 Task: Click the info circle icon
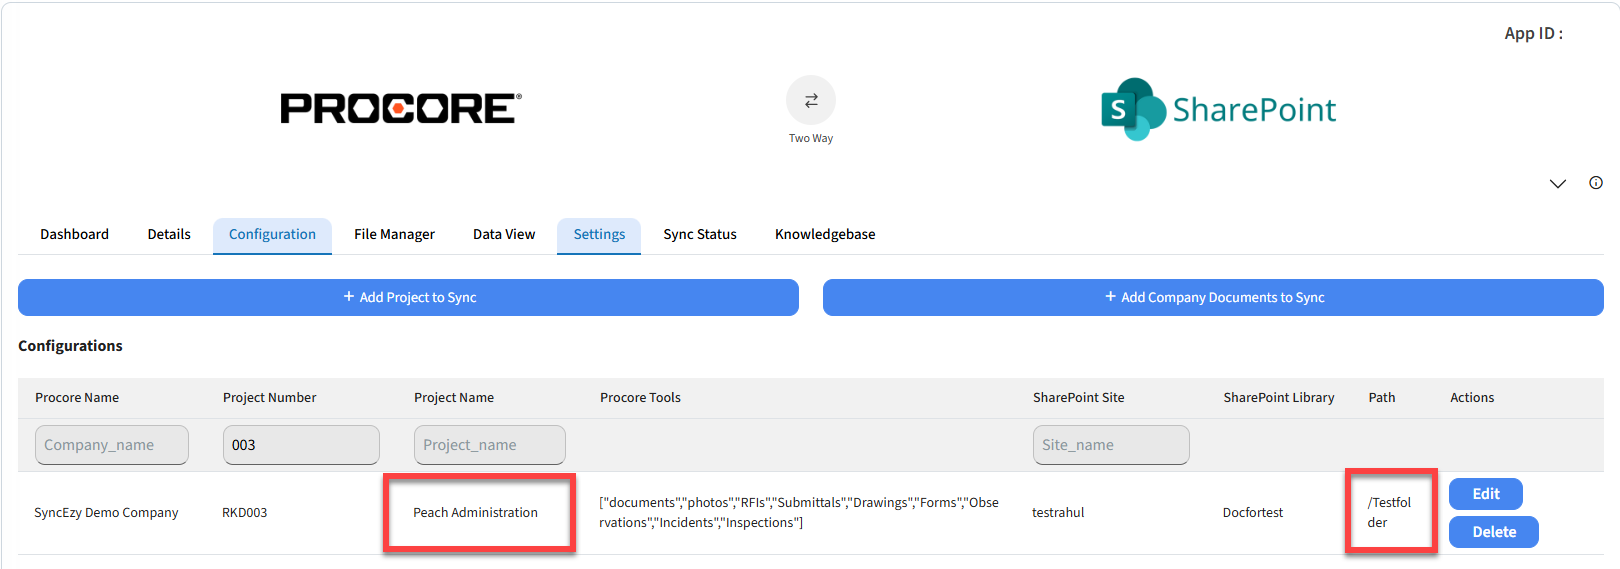pyautogui.click(x=1596, y=183)
